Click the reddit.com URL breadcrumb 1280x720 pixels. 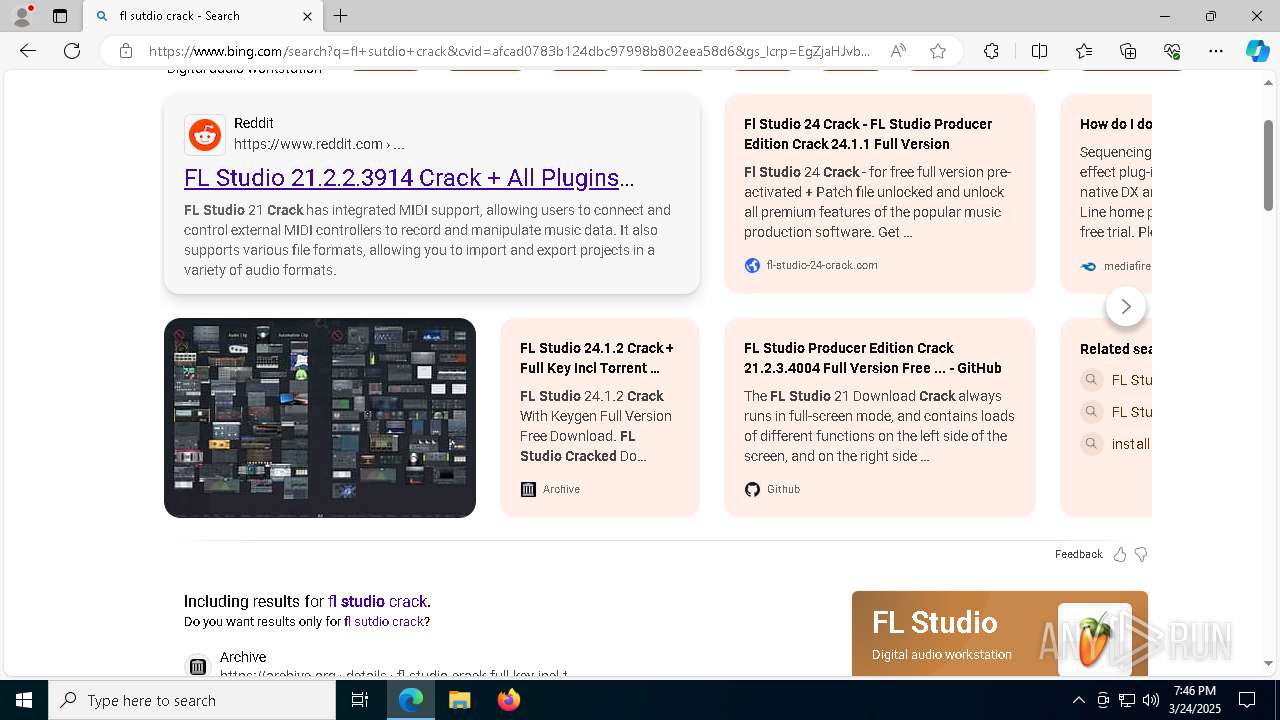[319, 144]
